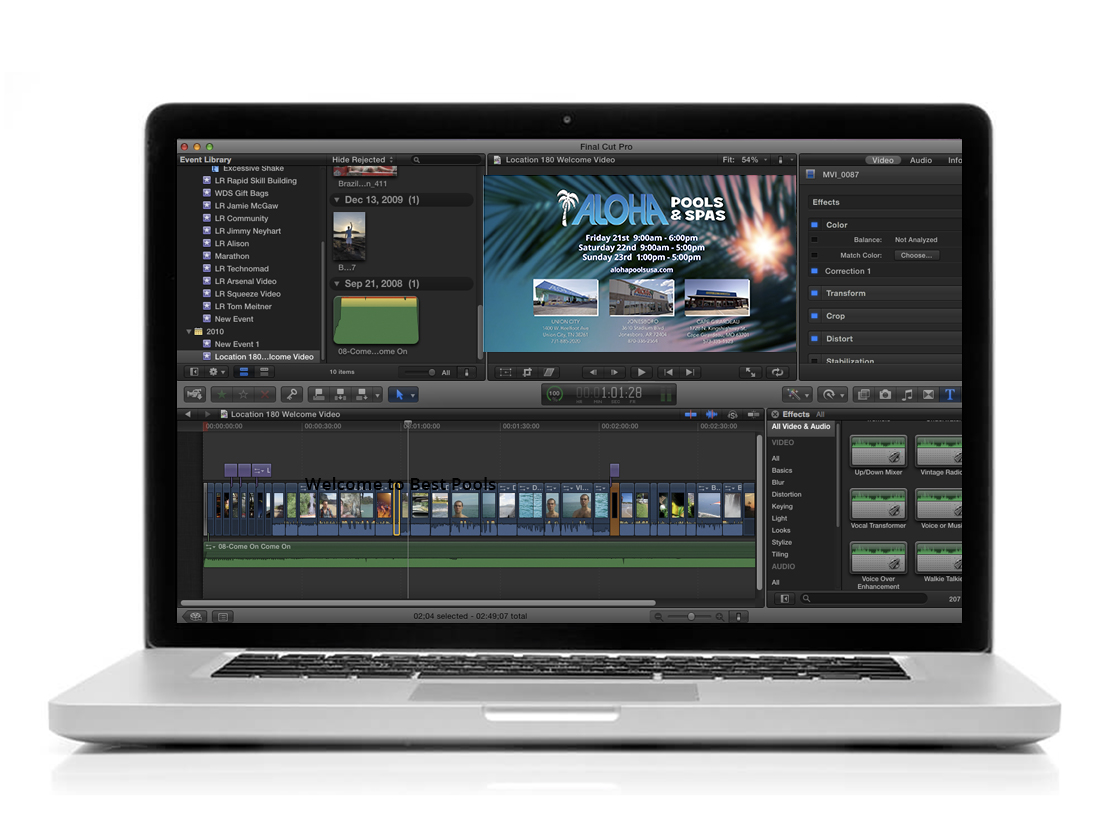Click the connect clip to primary storyline icon
The height and width of the screenshot is (820, 1110).
point(319,394)
